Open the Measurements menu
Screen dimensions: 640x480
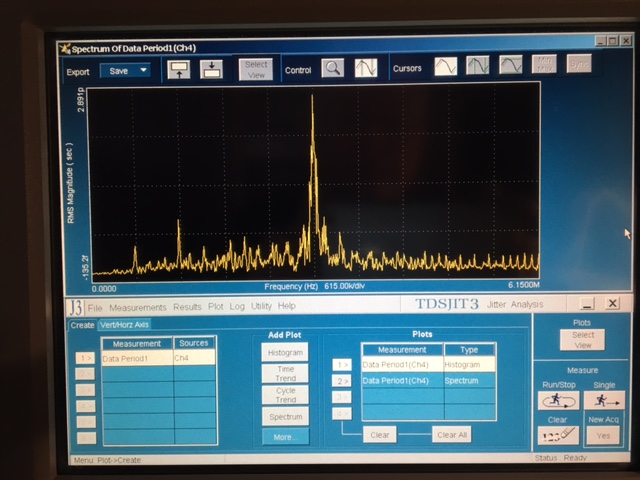click(x=138, y=307)
